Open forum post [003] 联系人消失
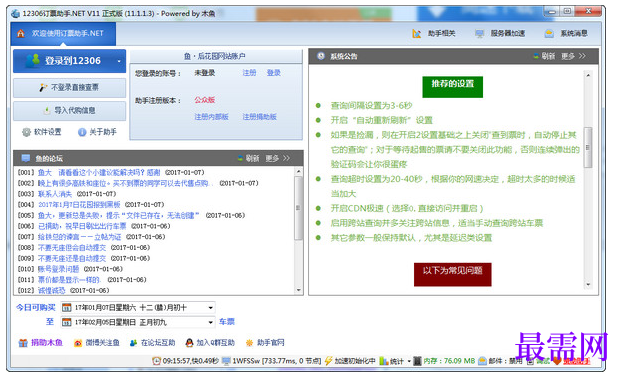627x378 pixels. (55, 194)
